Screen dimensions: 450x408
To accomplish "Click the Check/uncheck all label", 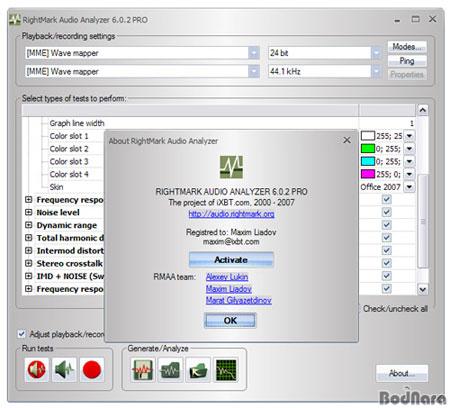I will [x=395, y=309].
